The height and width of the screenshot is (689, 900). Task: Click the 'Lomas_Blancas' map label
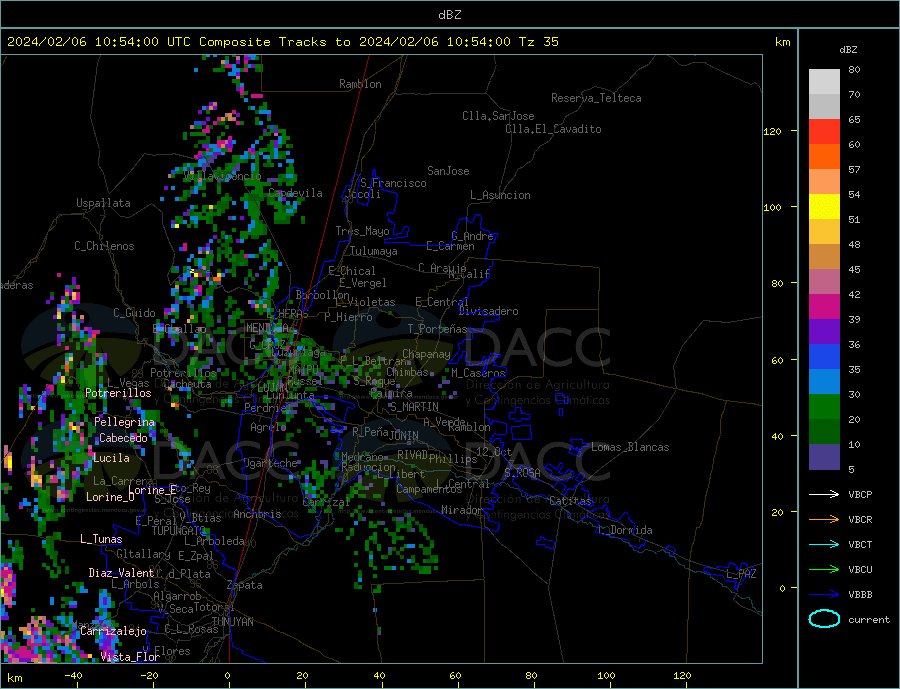click(630, 447)
